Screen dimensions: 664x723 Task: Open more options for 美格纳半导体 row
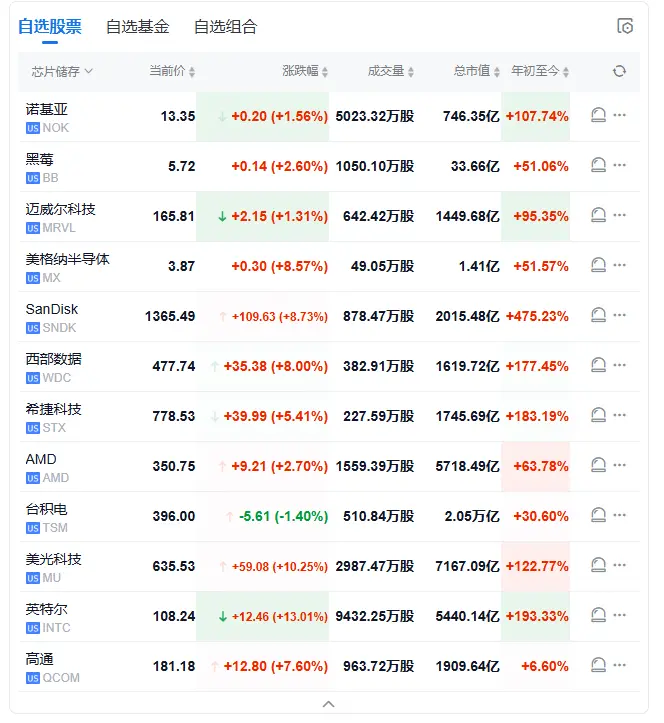pyautogui.click(x=619, y=265)
